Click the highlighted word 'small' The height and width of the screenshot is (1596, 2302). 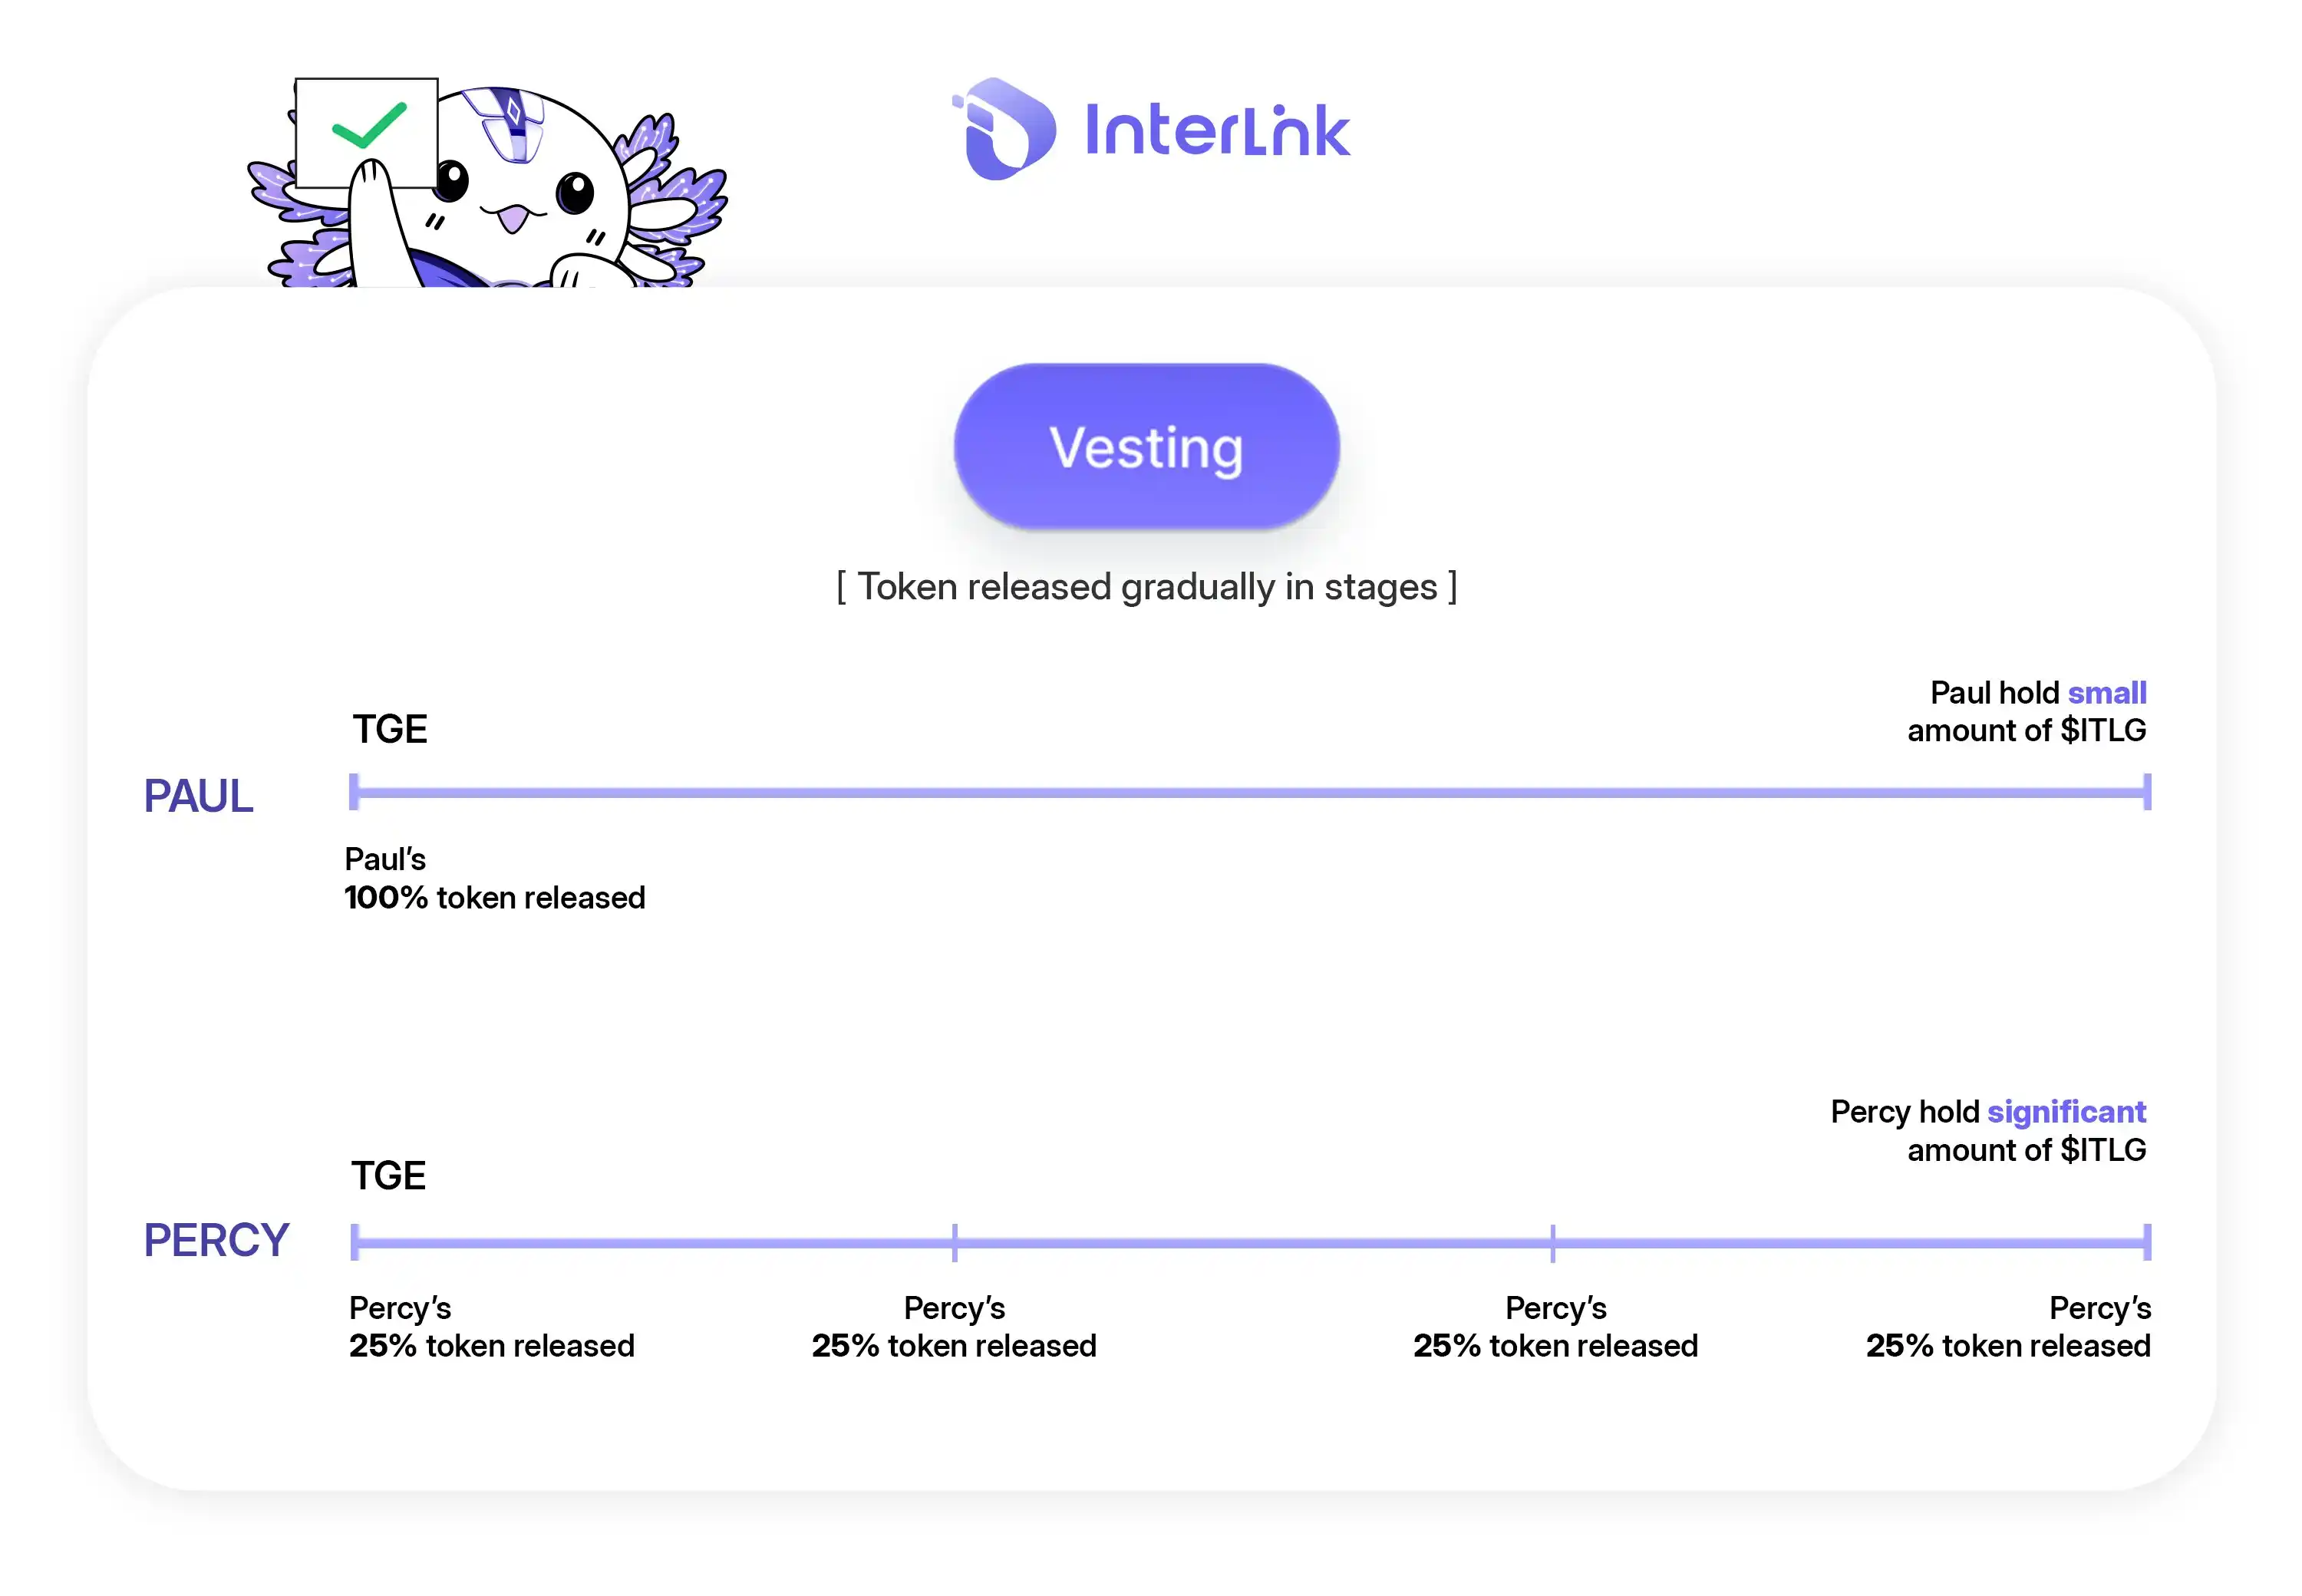pos(2107,692)
